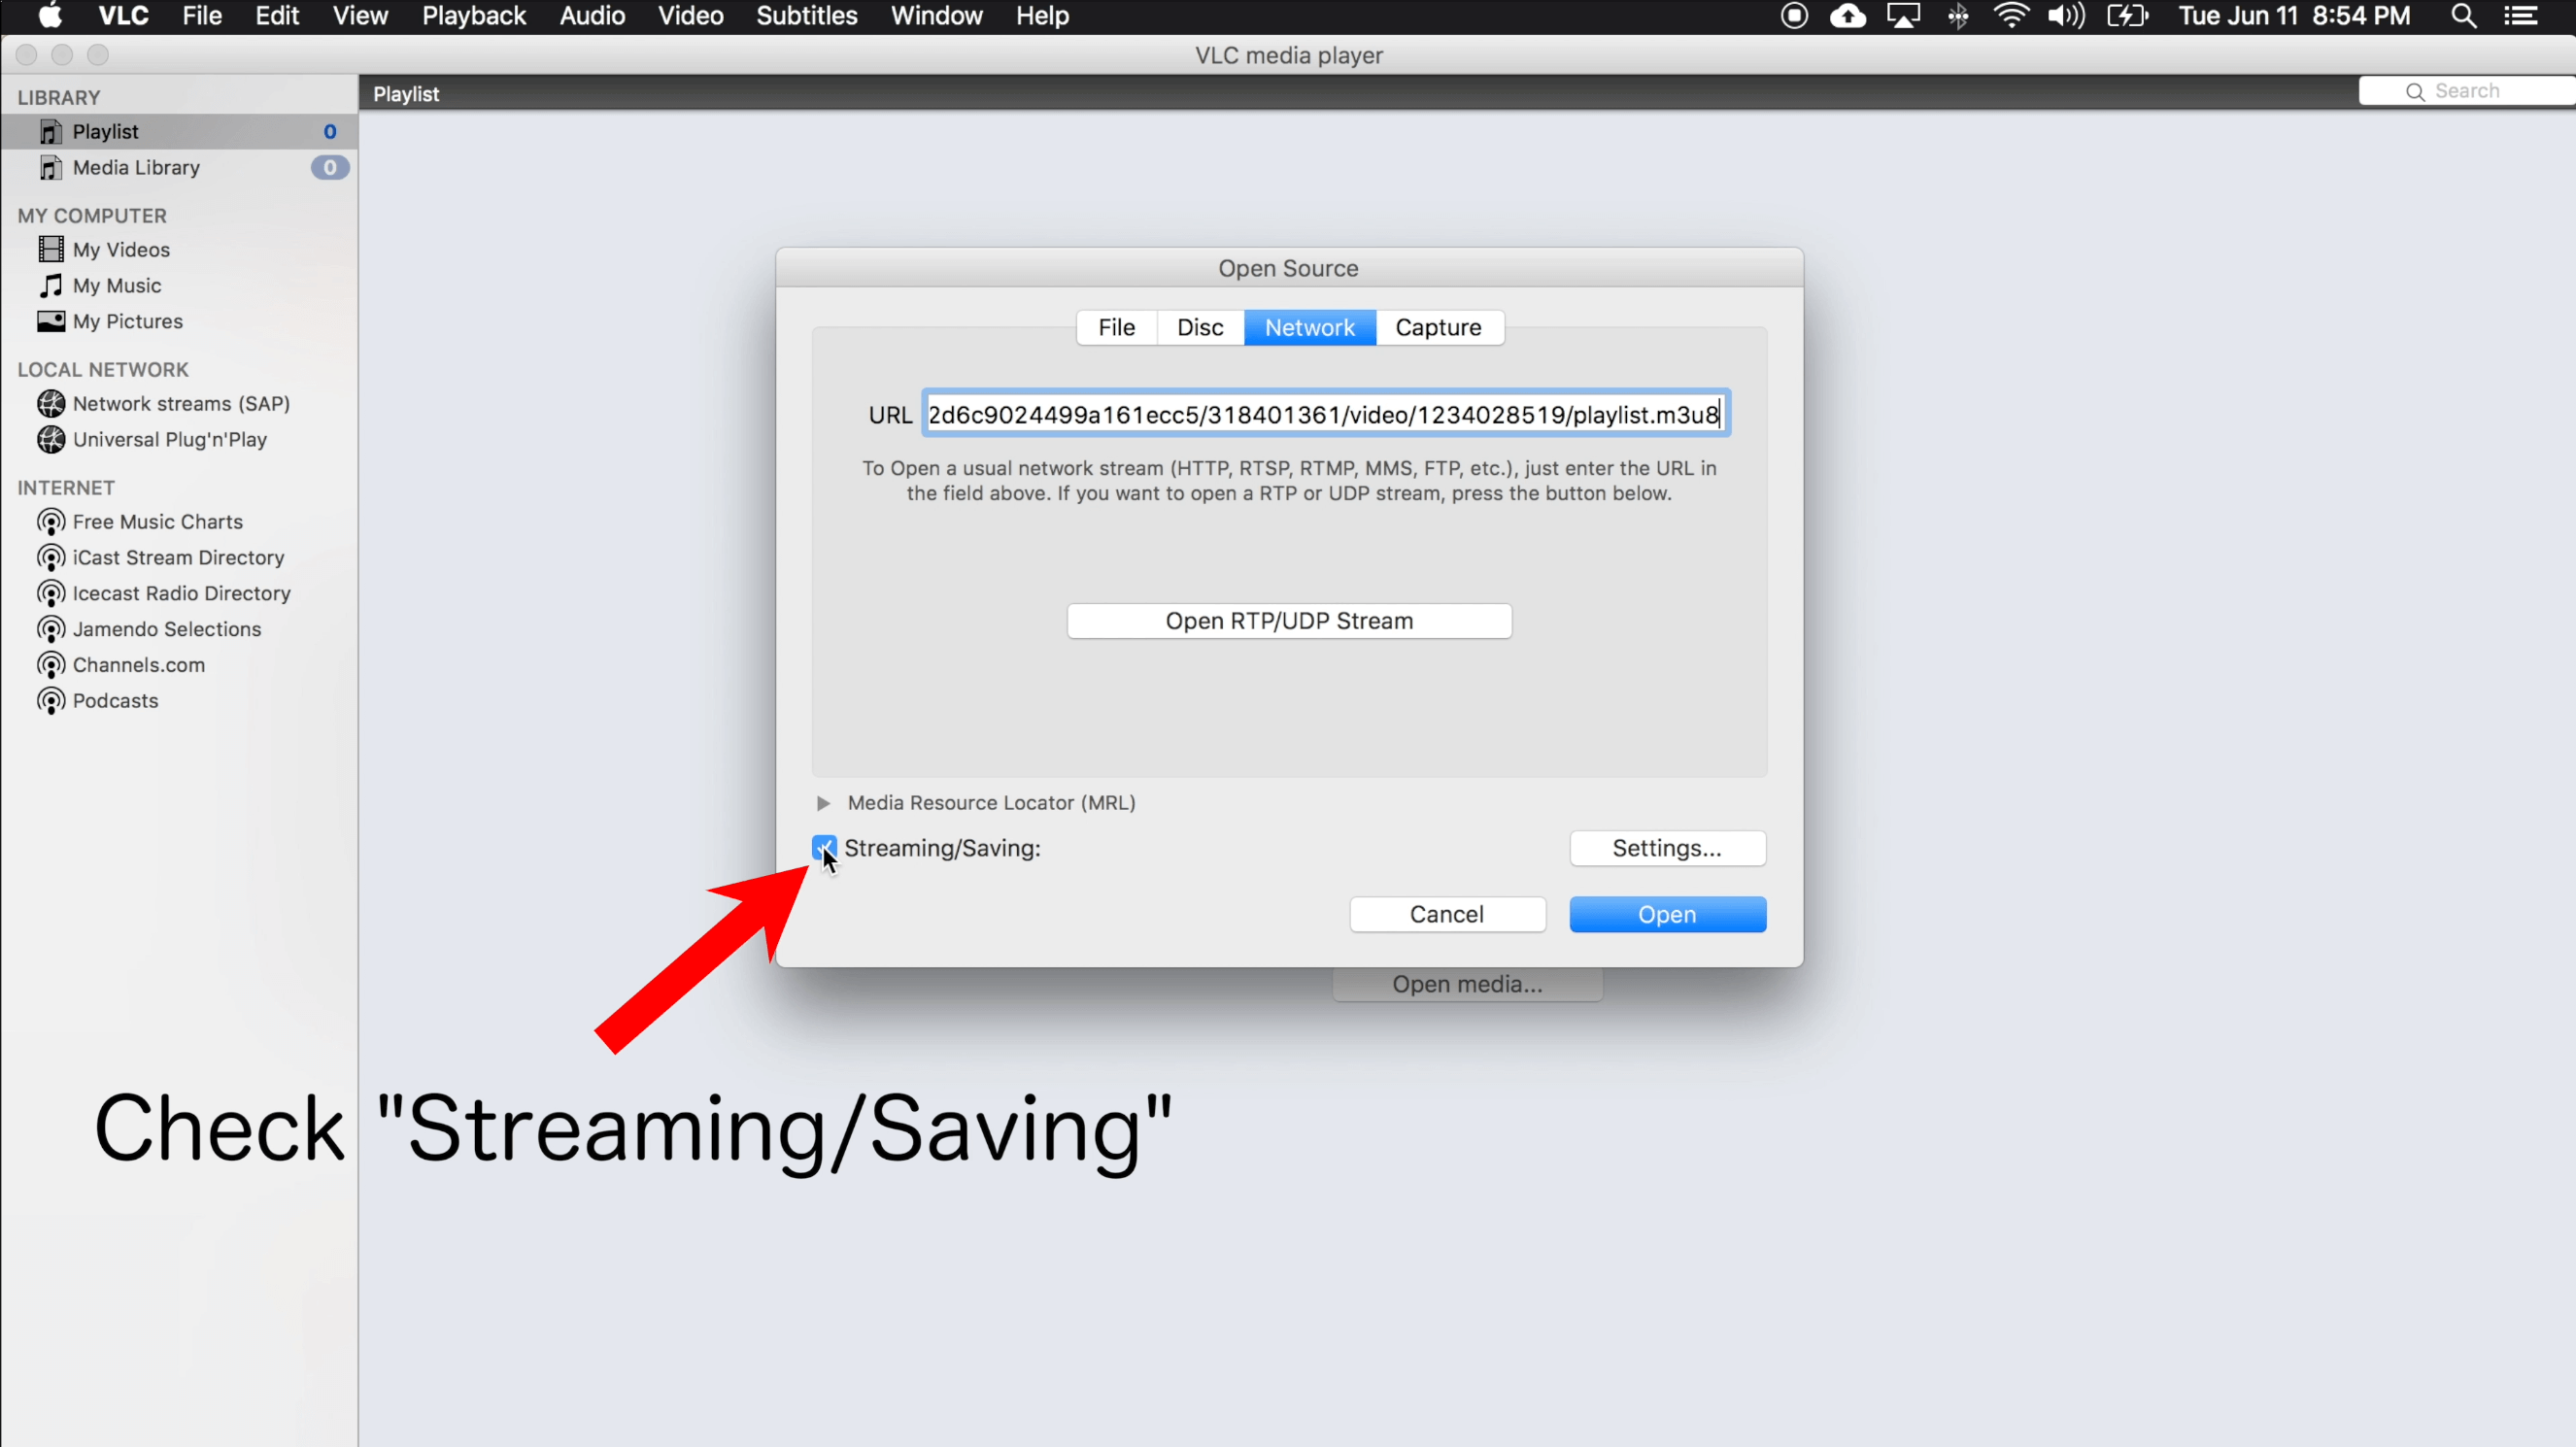Open the Media Library sidebar item

point(136,166)
